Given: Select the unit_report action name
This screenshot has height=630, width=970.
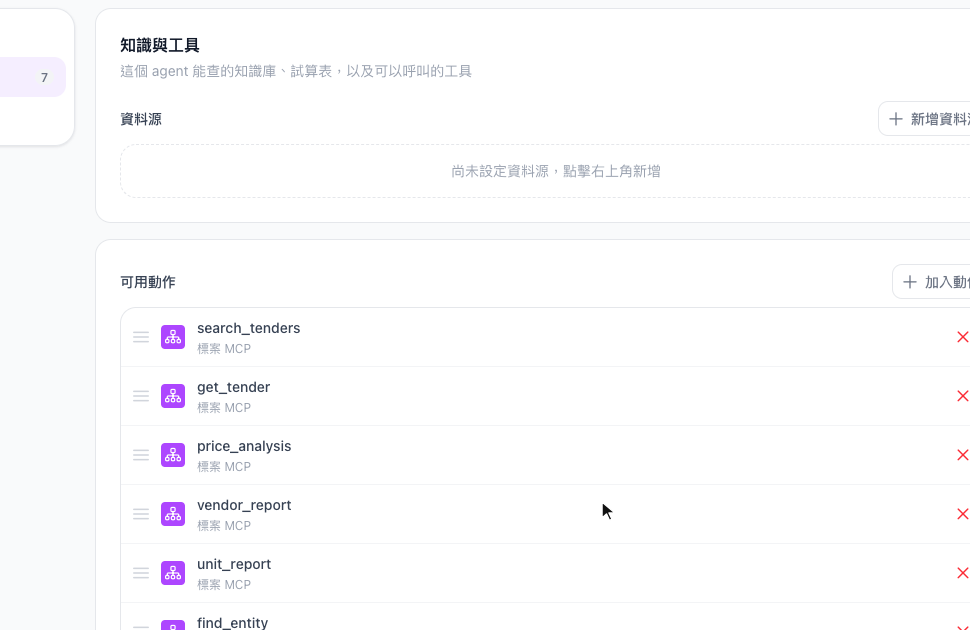Looking at the screenshot, I should [234, 564].
